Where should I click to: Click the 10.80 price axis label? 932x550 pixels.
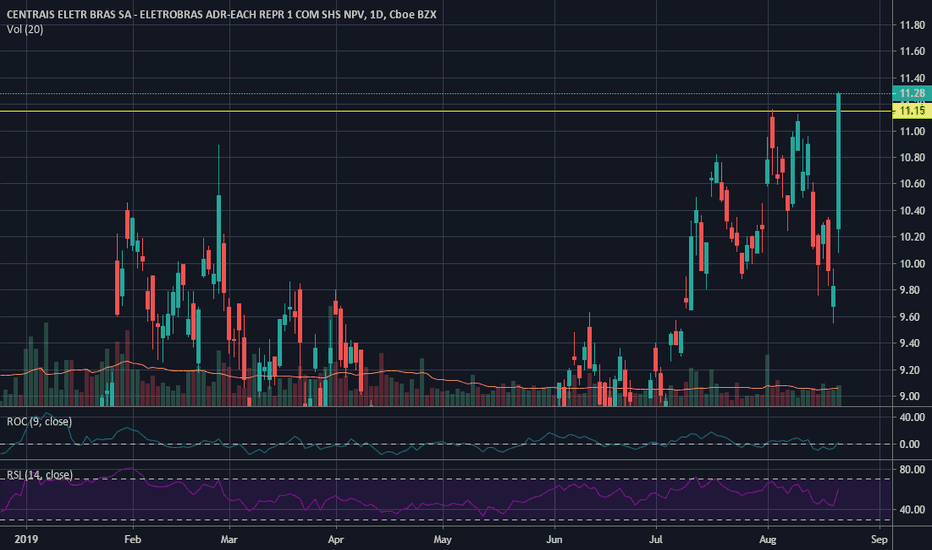[x=912, y=158]
